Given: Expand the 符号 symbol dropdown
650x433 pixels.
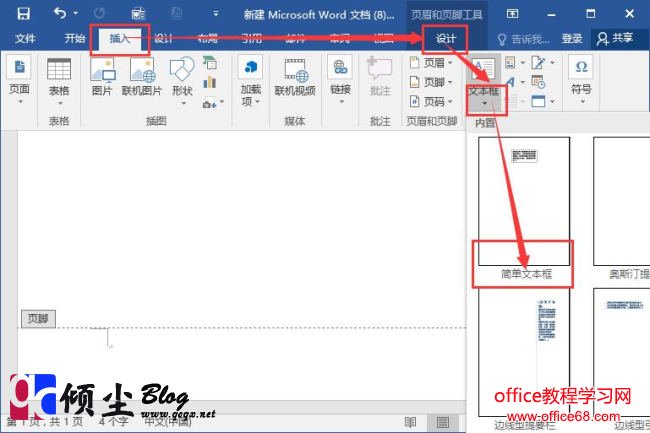Looking at the screenshot, I should [582, 102].
